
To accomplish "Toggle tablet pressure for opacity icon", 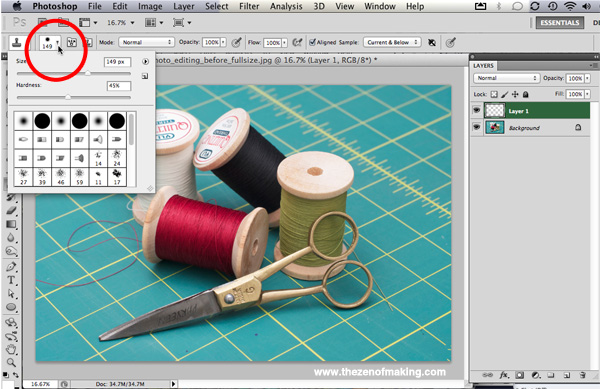I will pos(236,42).
